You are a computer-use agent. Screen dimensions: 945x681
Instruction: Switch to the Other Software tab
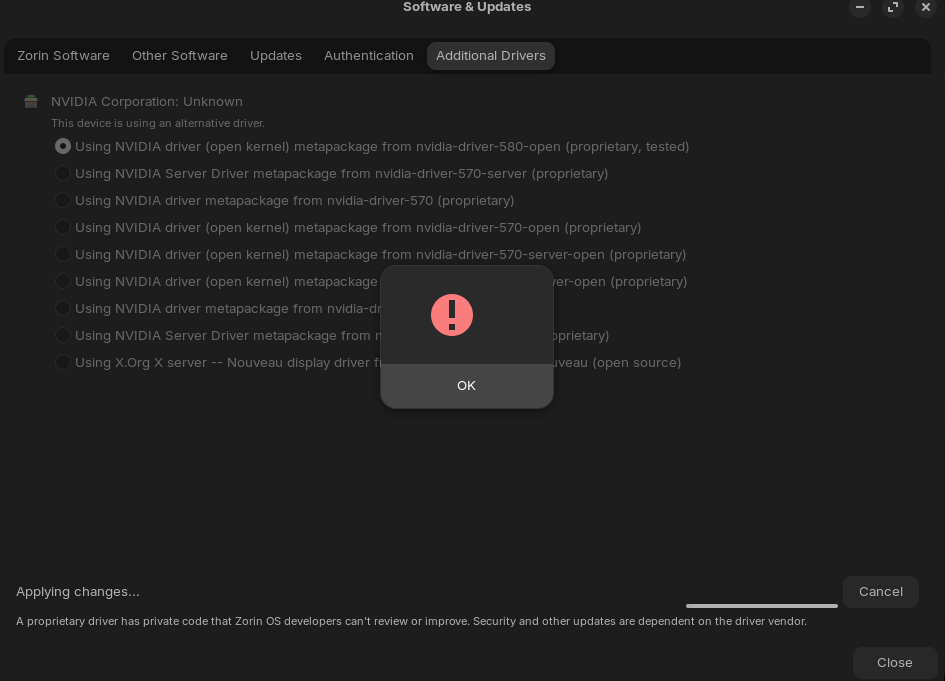(x=180, y=56)
